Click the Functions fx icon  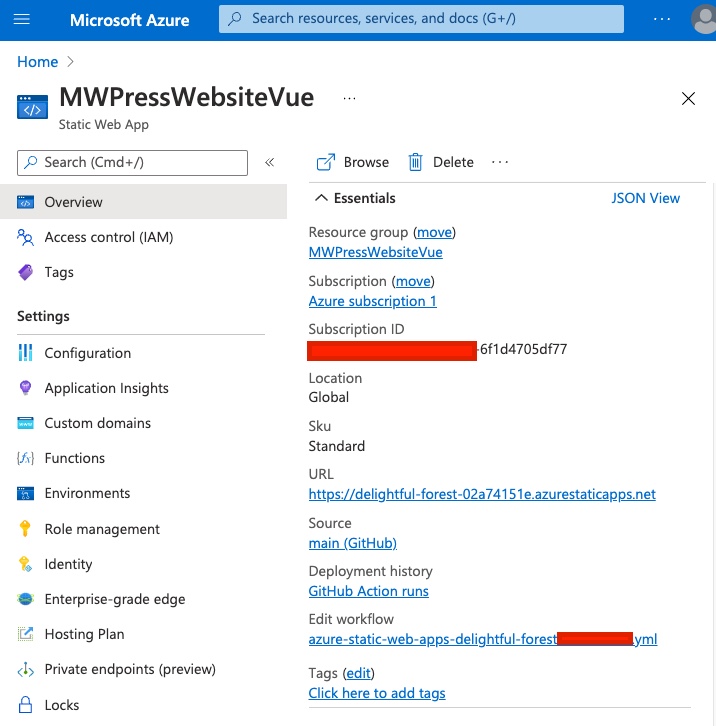coord(25,458)
